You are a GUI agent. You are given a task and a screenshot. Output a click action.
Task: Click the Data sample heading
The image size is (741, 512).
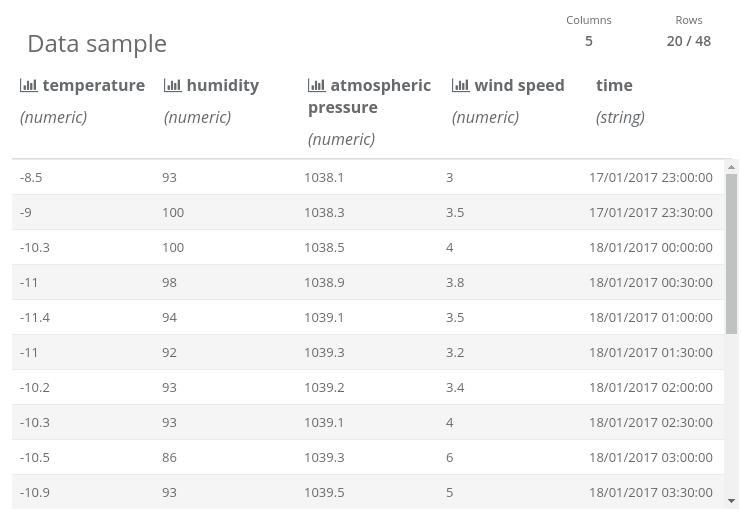(97, 43)
